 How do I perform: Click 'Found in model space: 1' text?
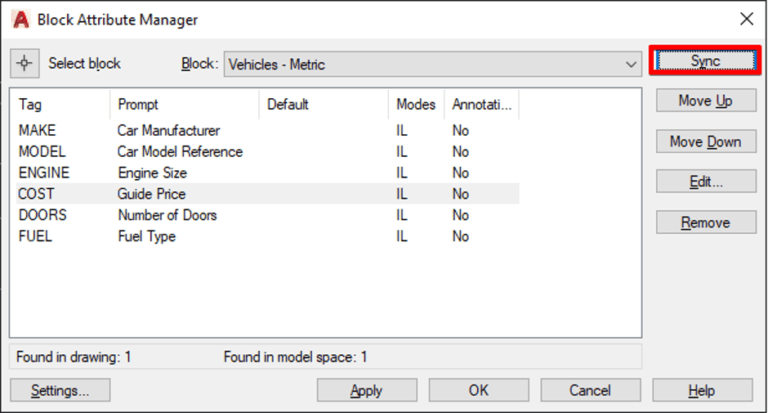coord(295,357)
